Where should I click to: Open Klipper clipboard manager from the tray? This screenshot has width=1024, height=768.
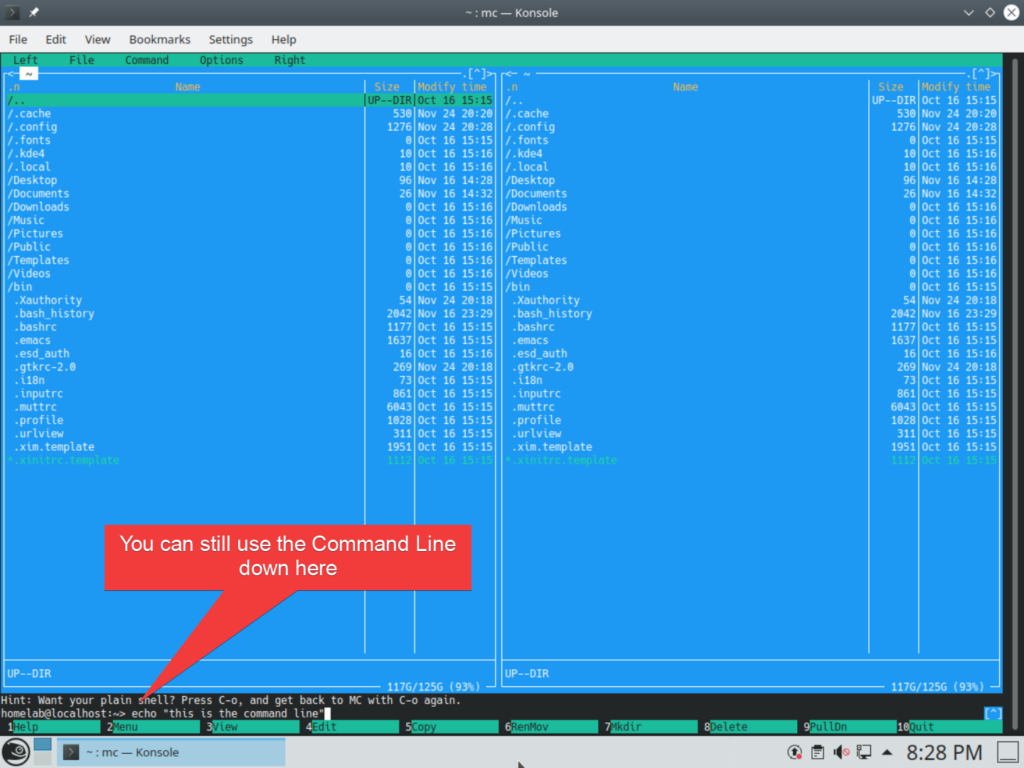tap(818, 751)
